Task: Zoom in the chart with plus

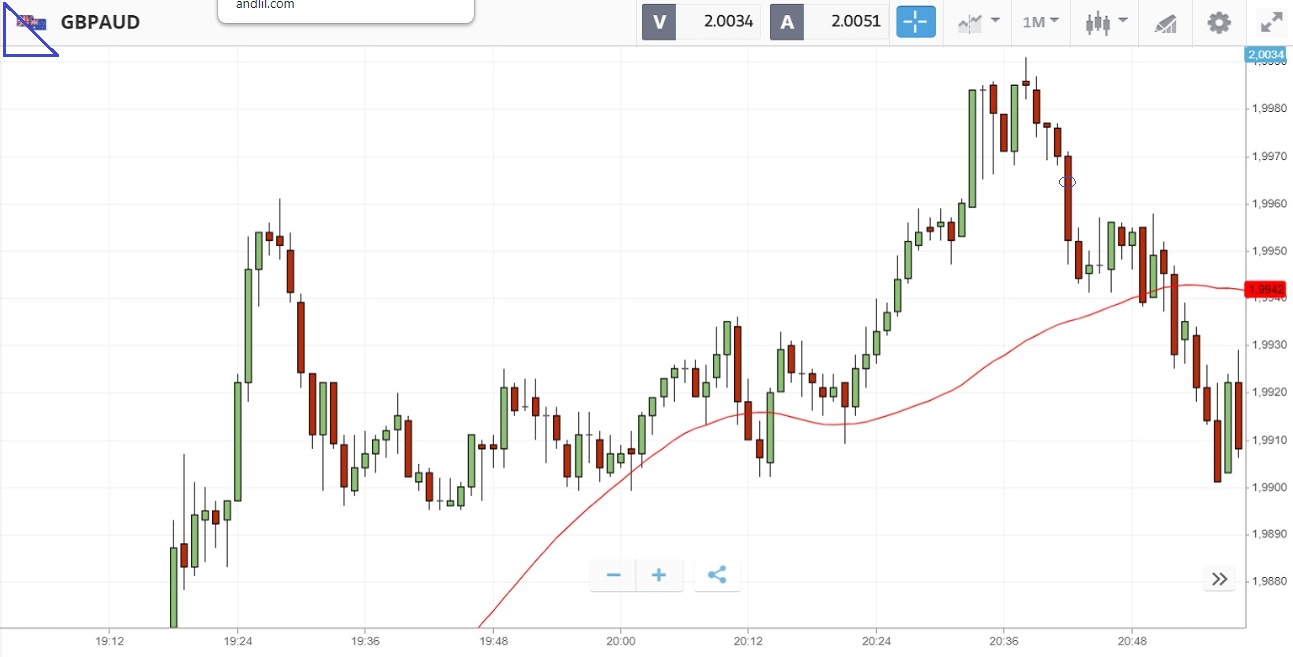Action: [x=659, y=575]
